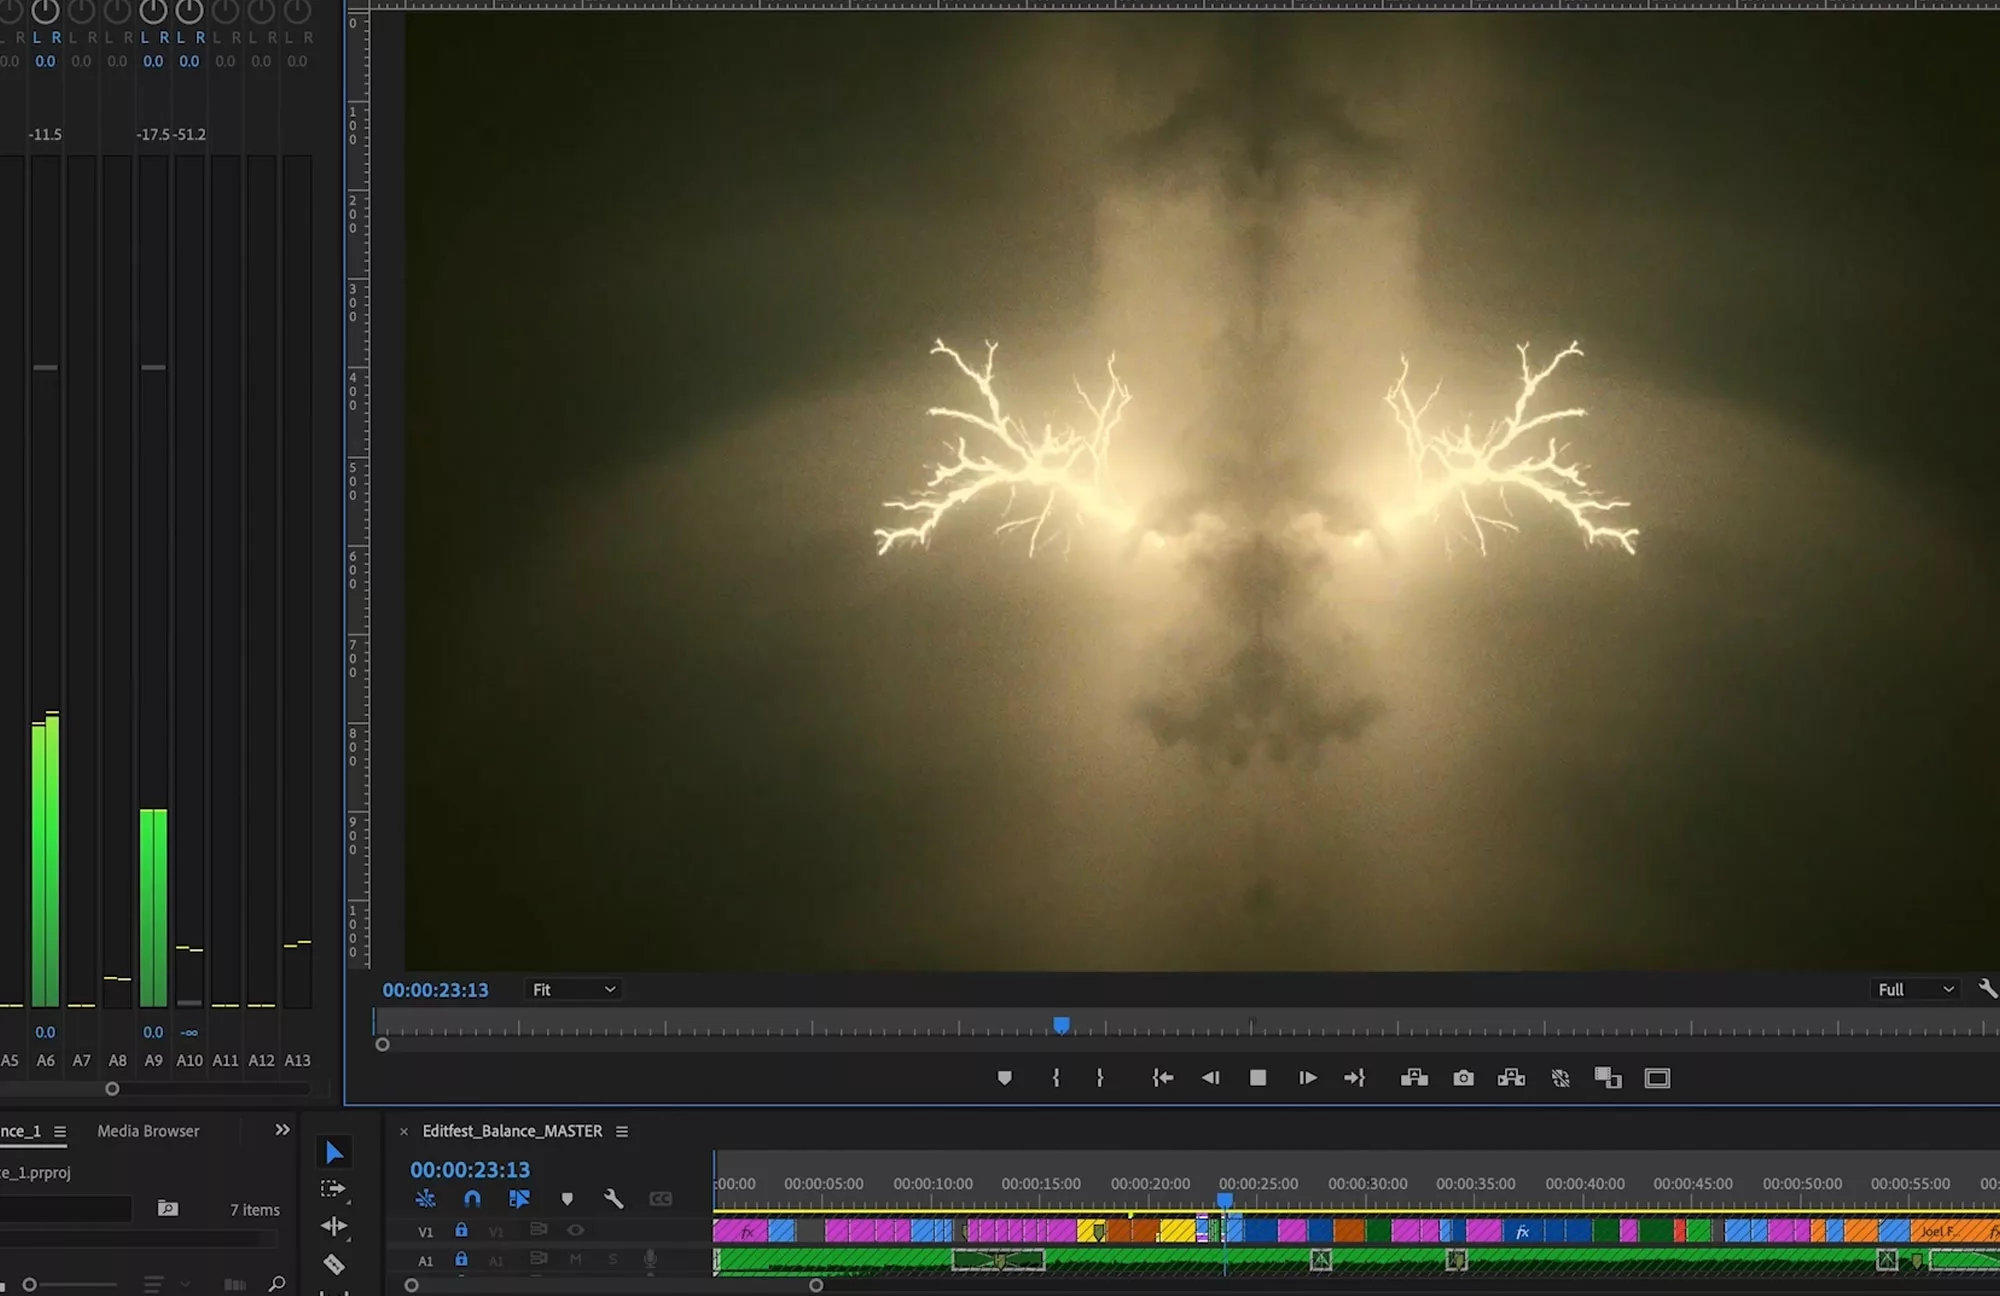This screenshot has height=1296, width=2000.
Task: Go to In point button
Action: coord(1162,1078)
